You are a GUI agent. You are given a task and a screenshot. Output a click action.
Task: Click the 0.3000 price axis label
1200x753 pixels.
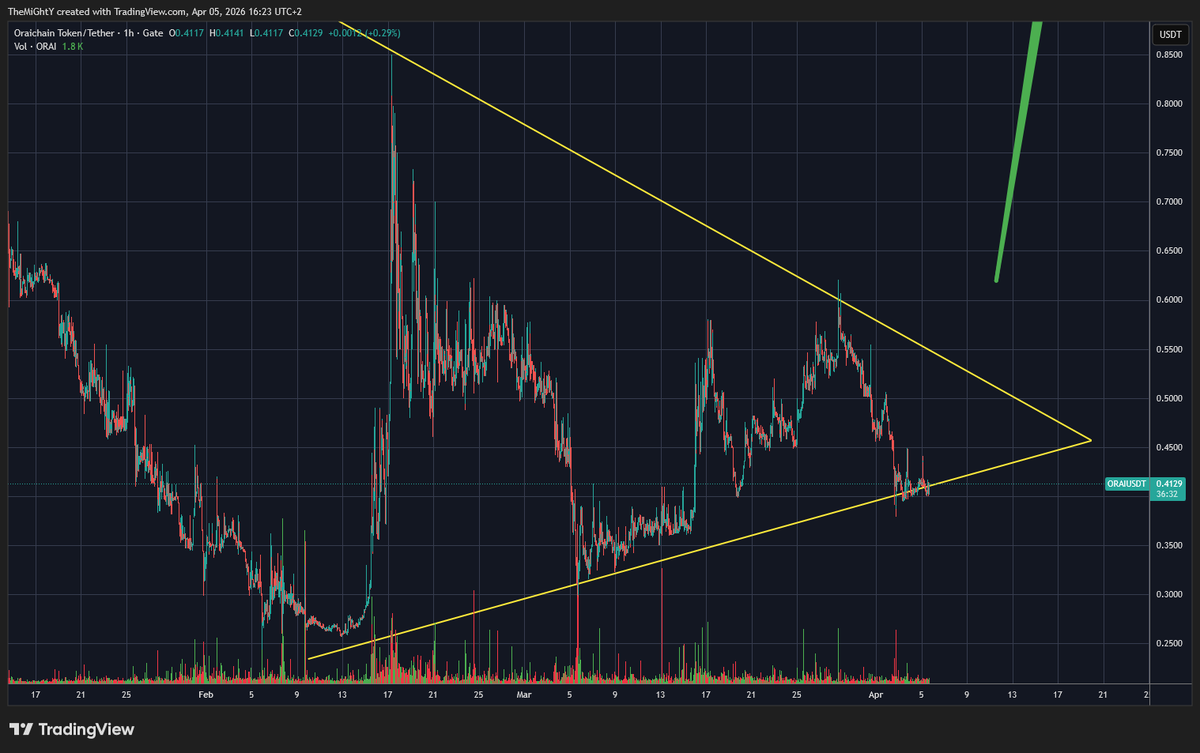click(1170, 595)
